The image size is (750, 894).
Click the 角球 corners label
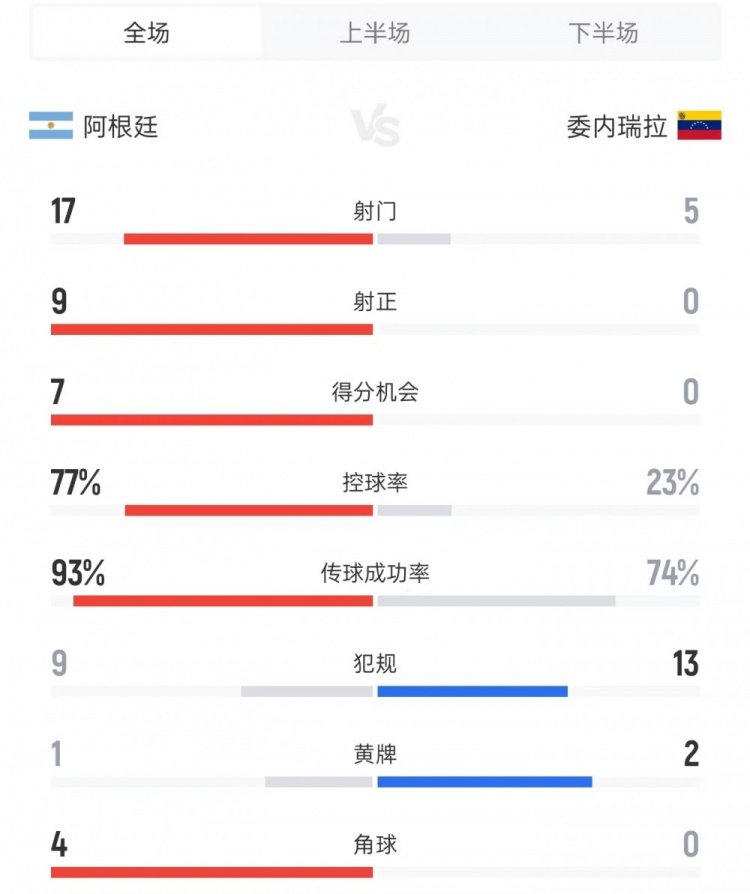[x=375, y=844]
